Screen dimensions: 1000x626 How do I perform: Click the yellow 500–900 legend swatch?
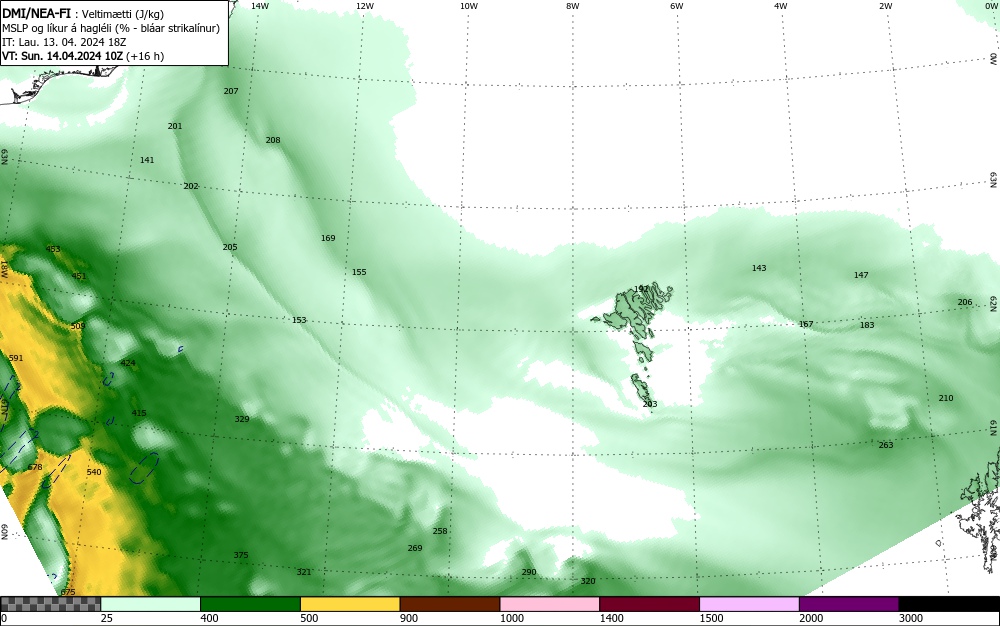tap(350, 604)
